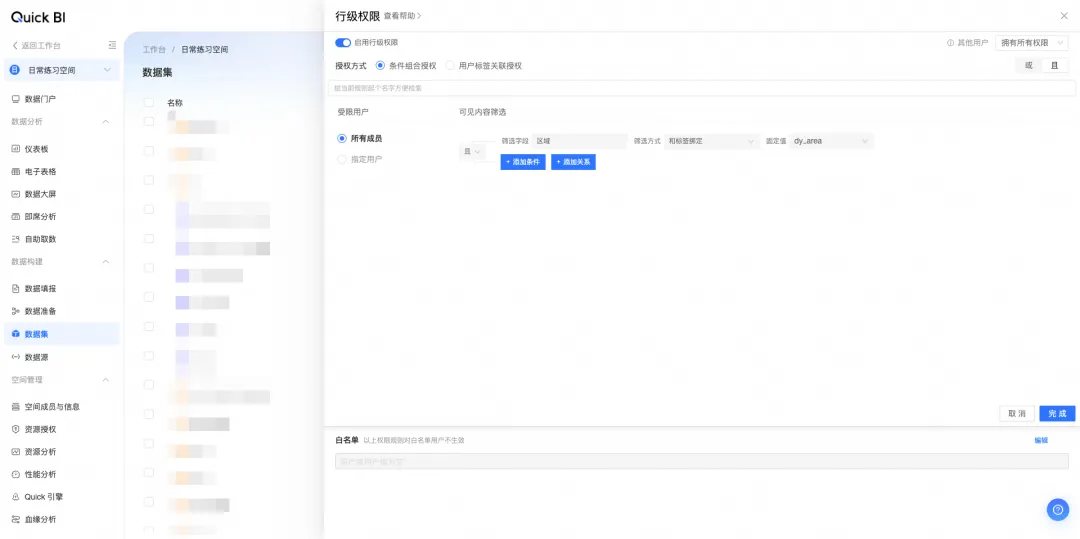Click the 性能分析 icon
1080x539 pixels.
pos(16,474)
